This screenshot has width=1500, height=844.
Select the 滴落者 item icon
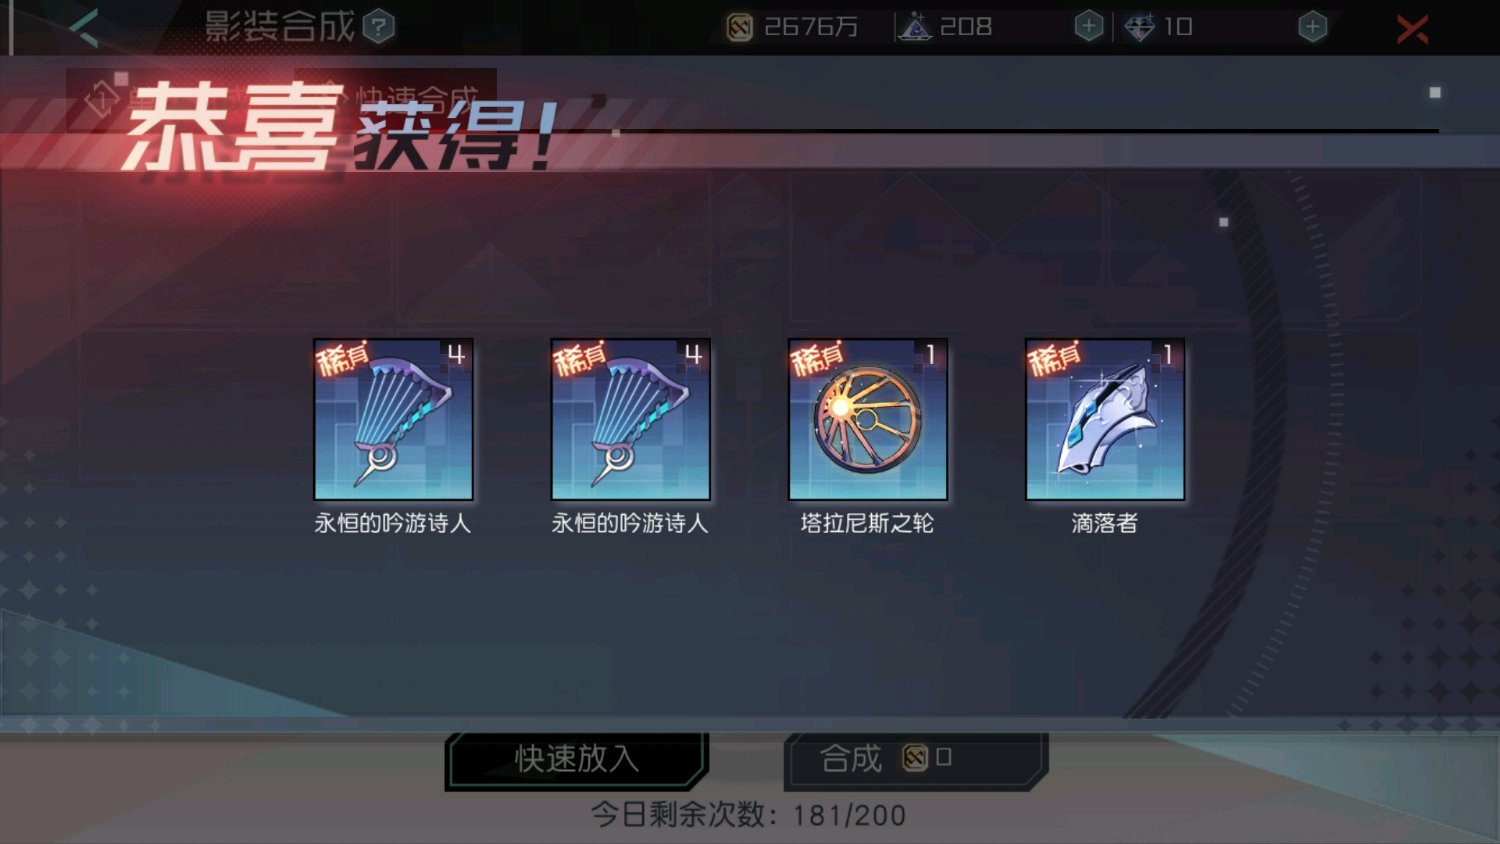[1105, 419]
